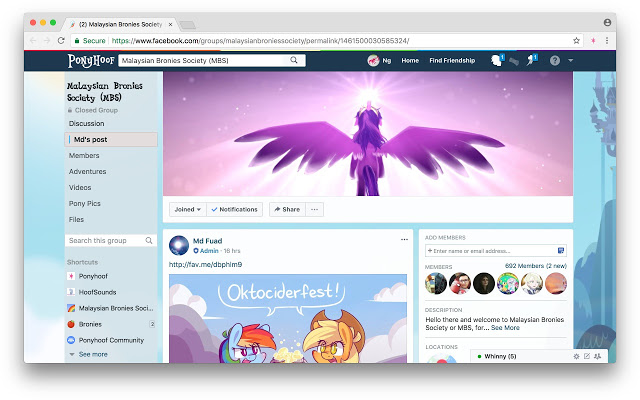Open the Discussion section
640x400 pixels.
click(87, 123)
